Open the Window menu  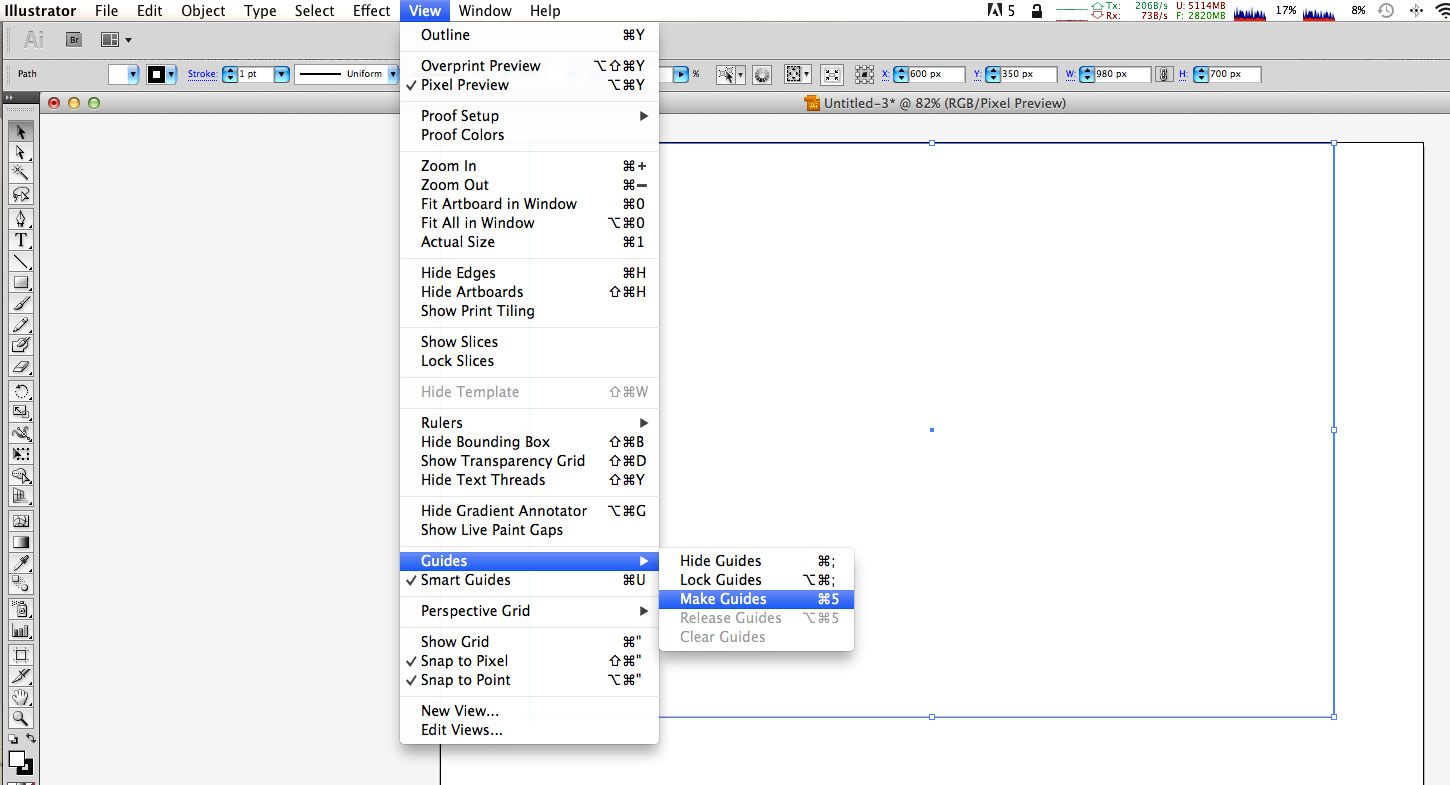484,11
